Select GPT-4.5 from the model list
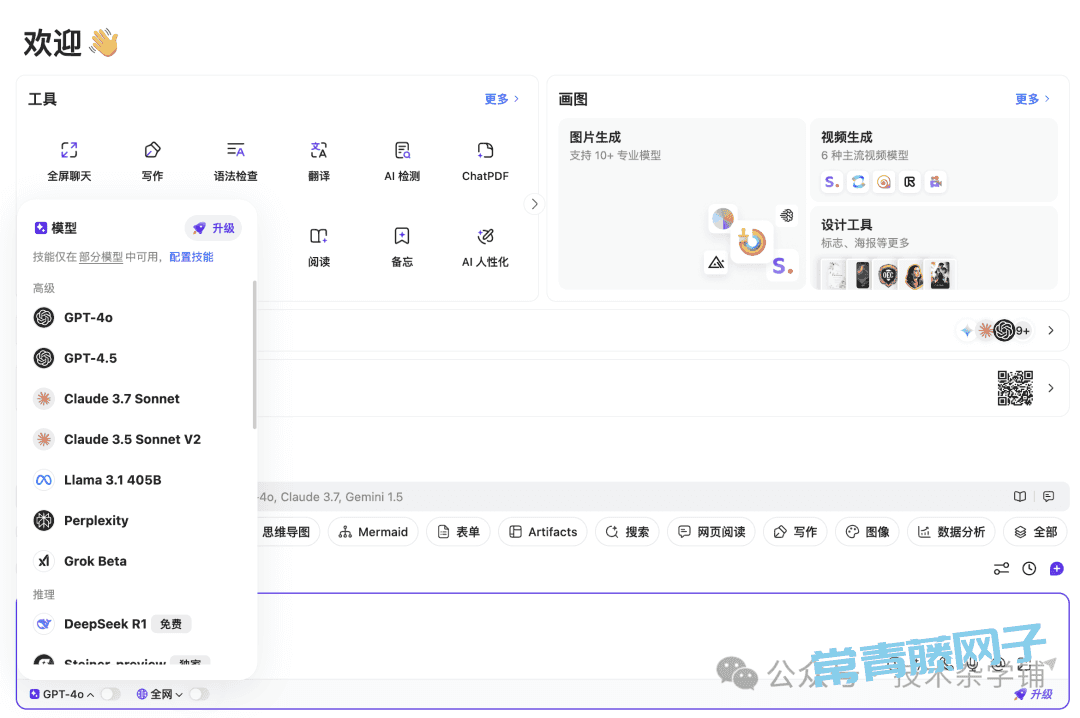This screenshot has height=718, width=1080. (138, 358)
